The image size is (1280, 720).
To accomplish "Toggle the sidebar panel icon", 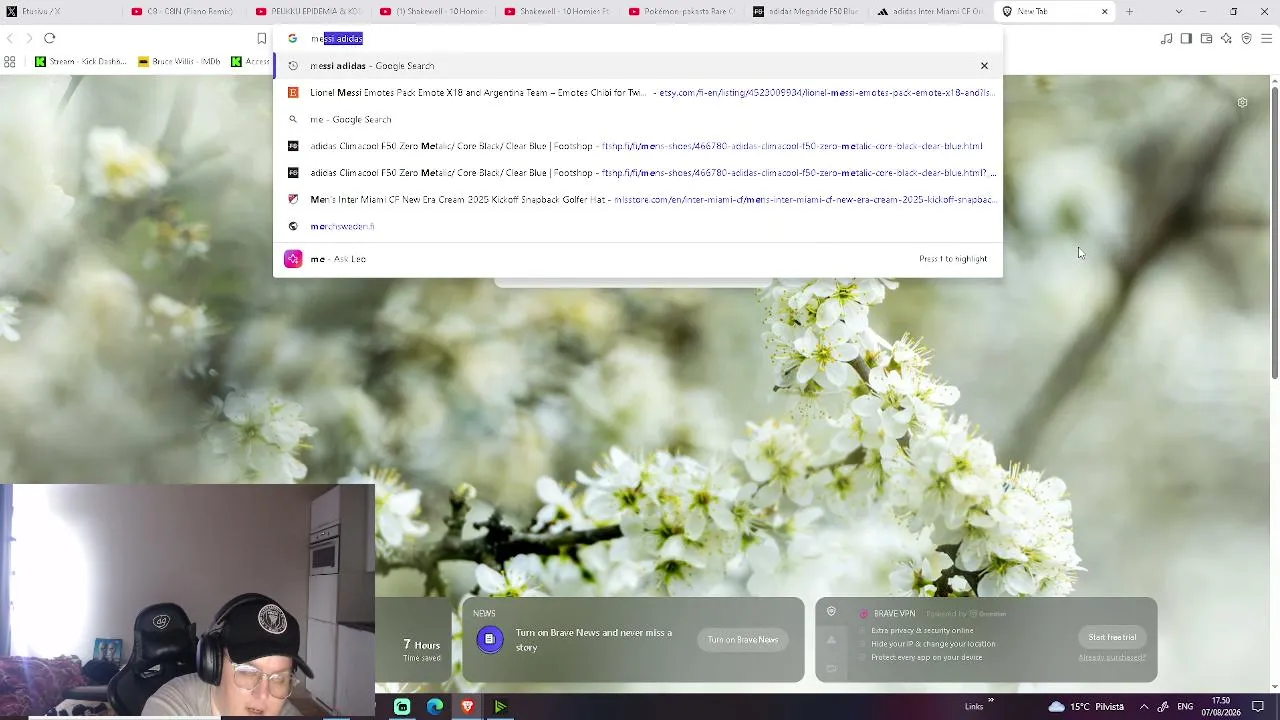I will (1186, 38).
